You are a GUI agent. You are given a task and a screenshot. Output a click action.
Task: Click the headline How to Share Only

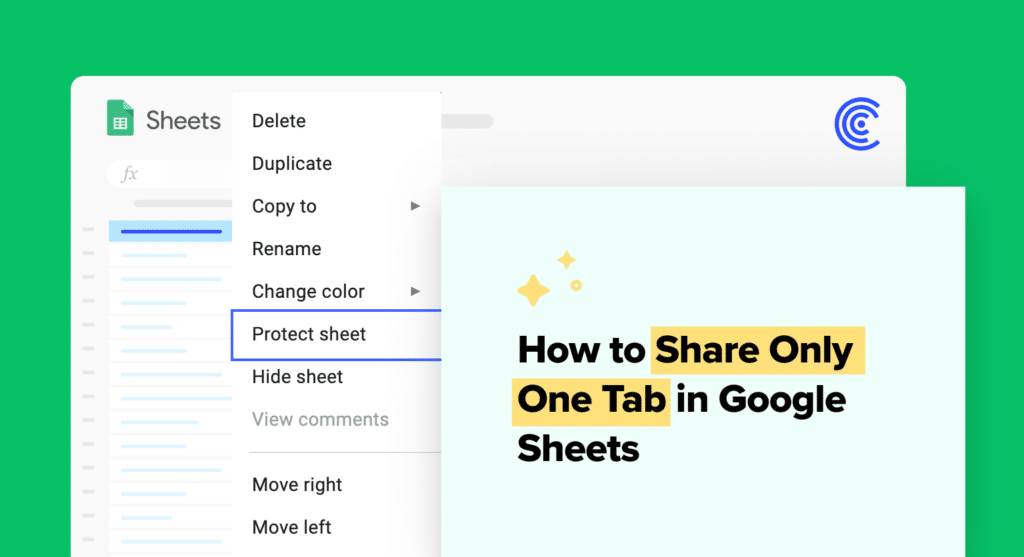(x=686, y=350)
